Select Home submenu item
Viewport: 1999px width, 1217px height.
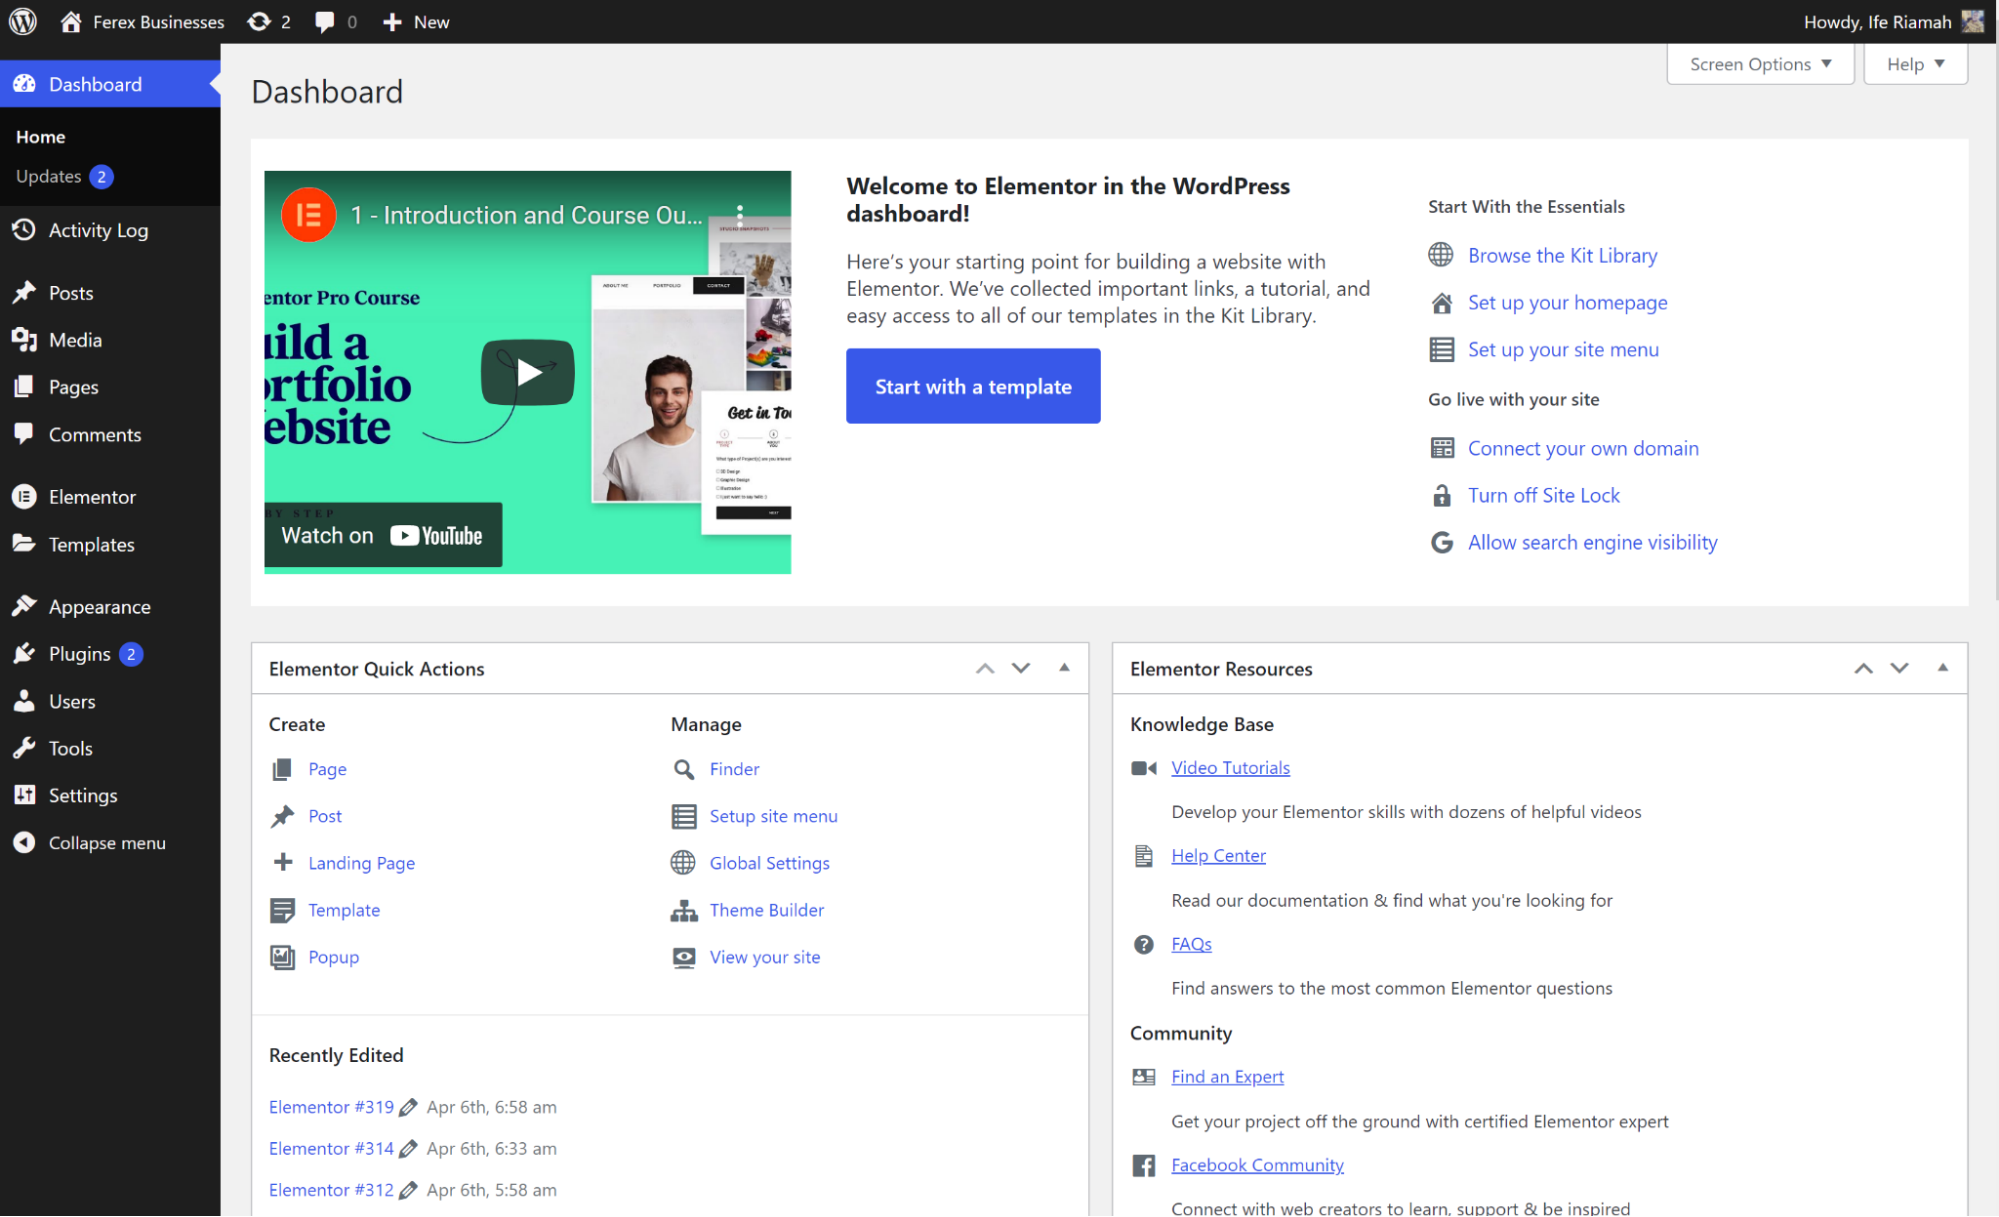[x=40, y=137]
